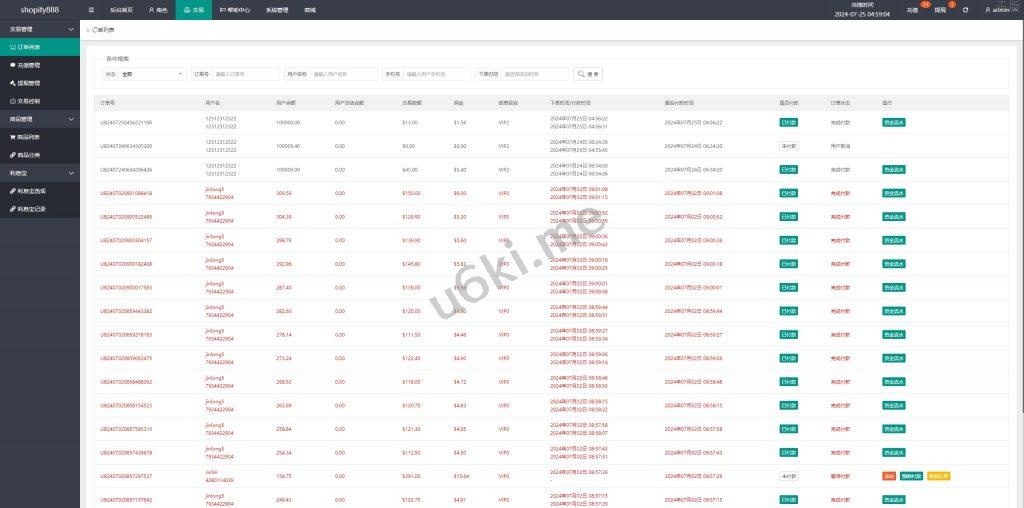Open 充值 notifications with badge in header
The height and width of the screenshot is (508, 1024).
click(912, 9)
